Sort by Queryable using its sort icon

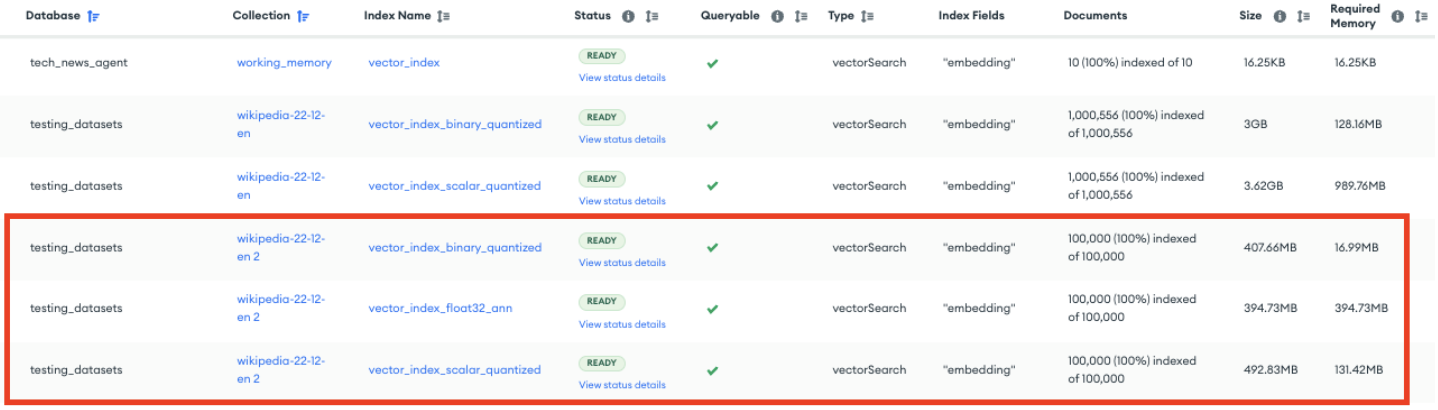click(x=801, y=16)
